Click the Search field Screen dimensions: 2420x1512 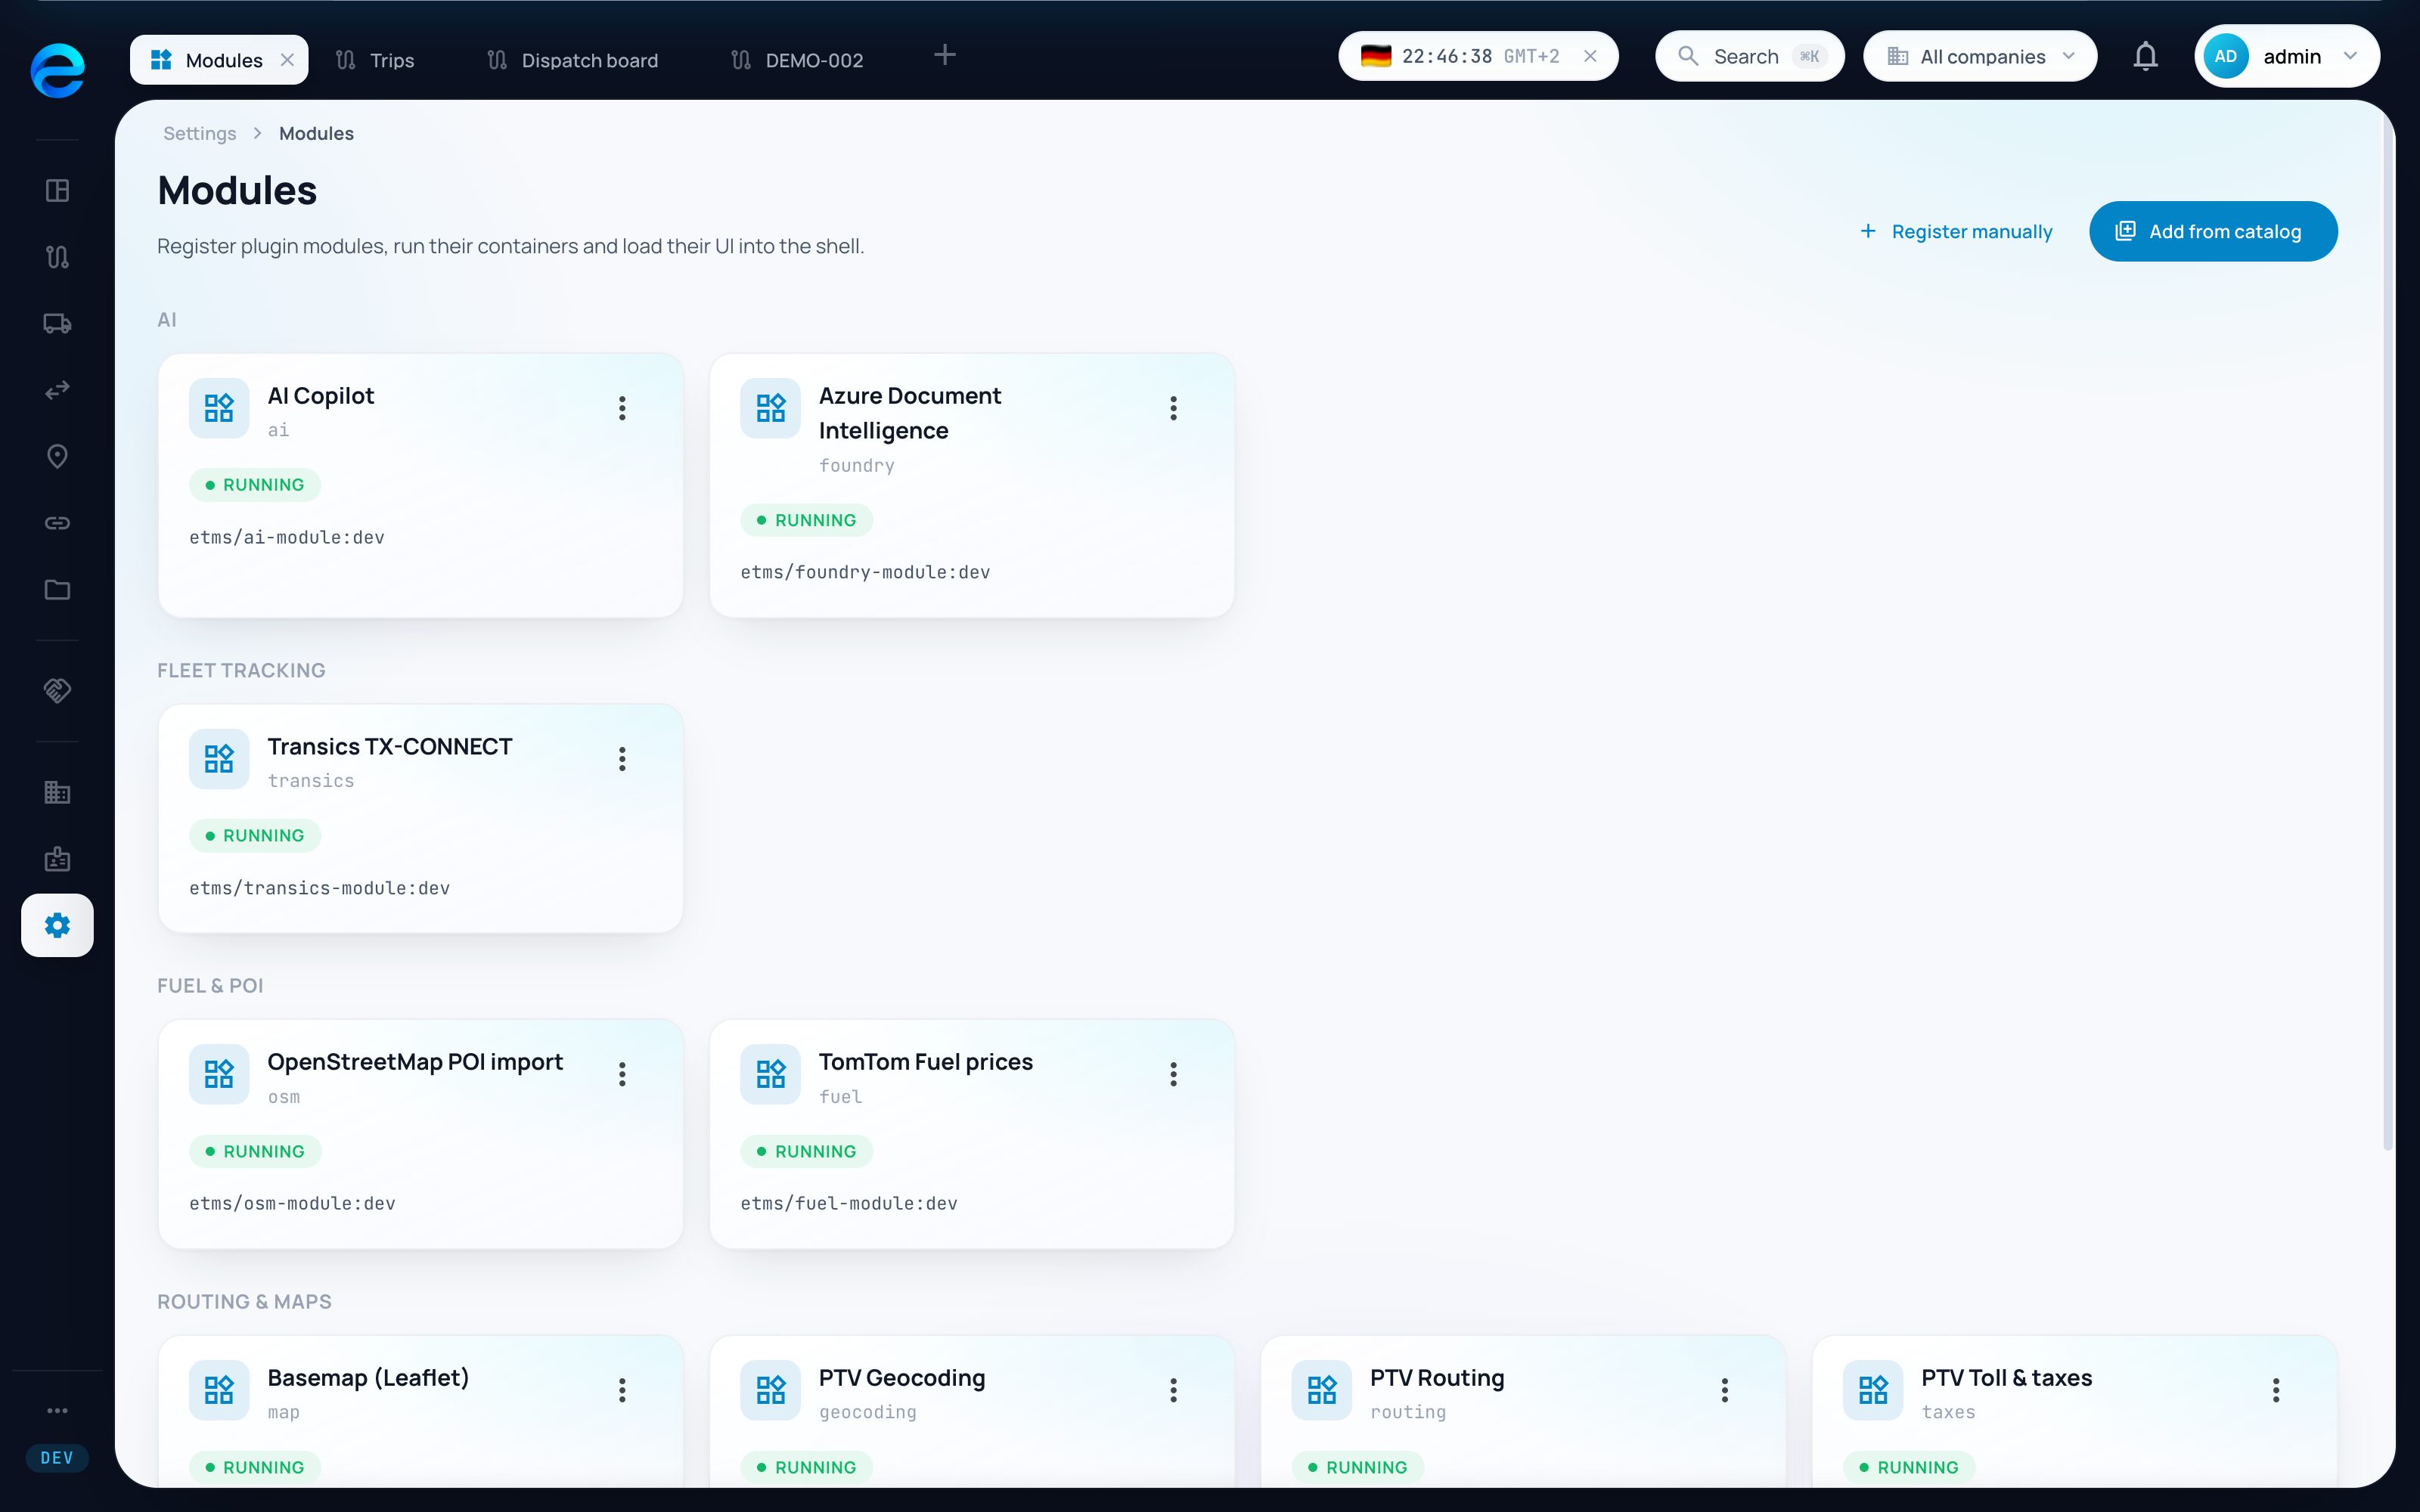[x=1749, y=56]
